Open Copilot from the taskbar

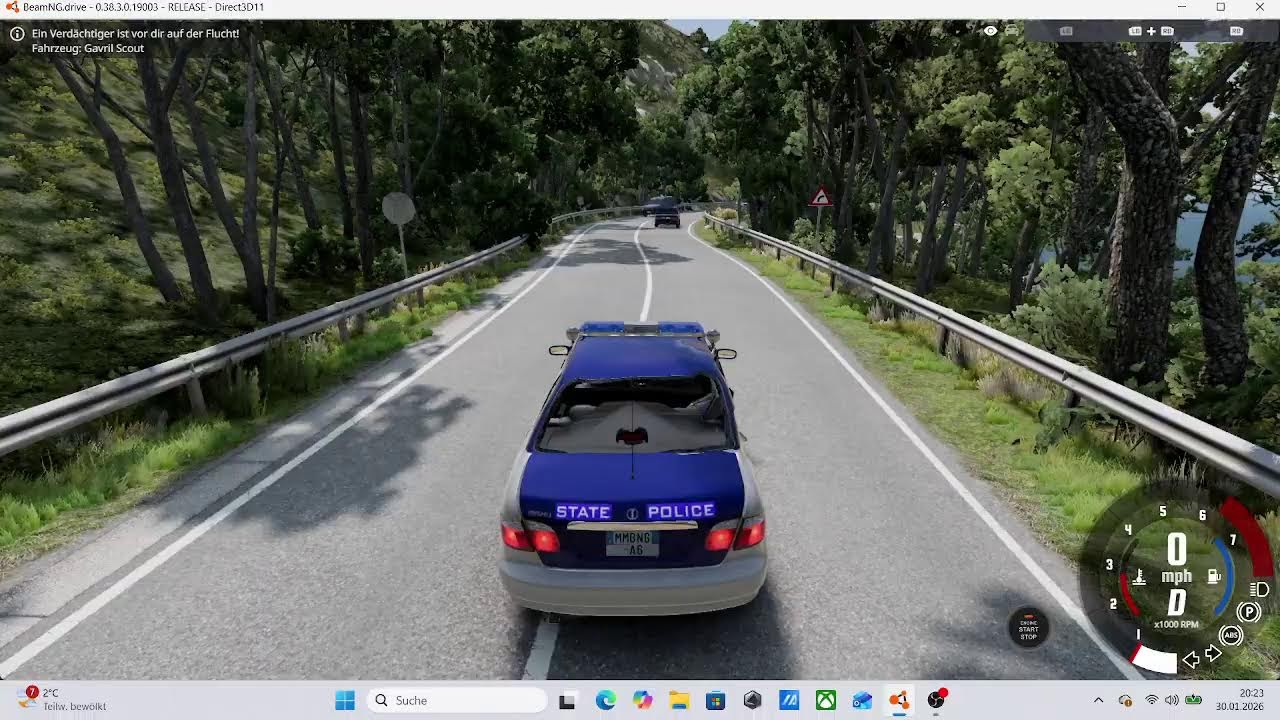click(642, 700)
